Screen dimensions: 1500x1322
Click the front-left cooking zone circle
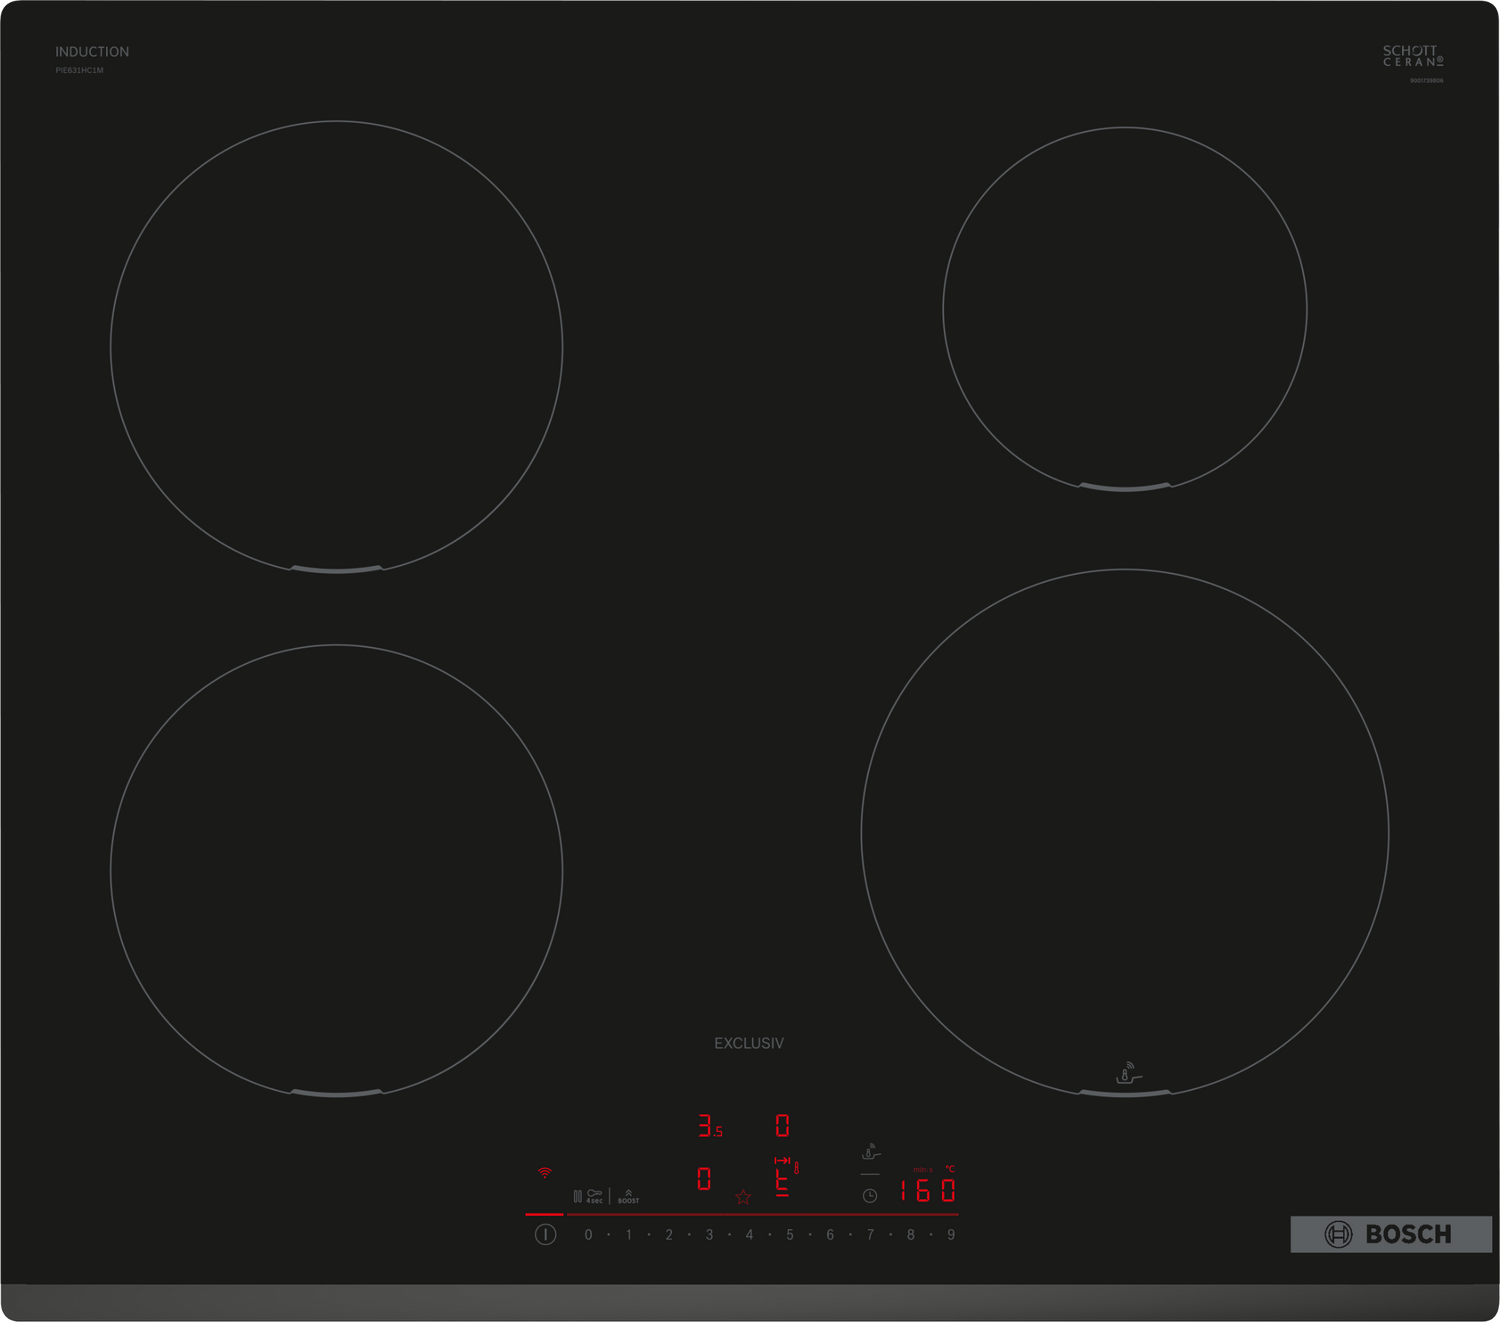click(x=336, y=871)
